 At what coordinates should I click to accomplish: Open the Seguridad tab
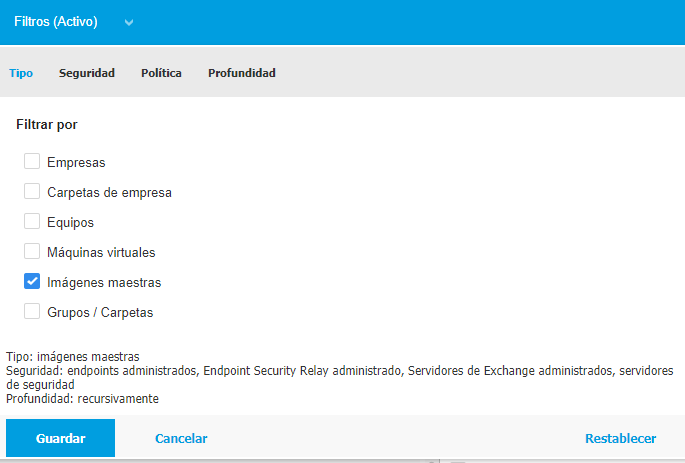pyautogui.click(x=87, y=73)
